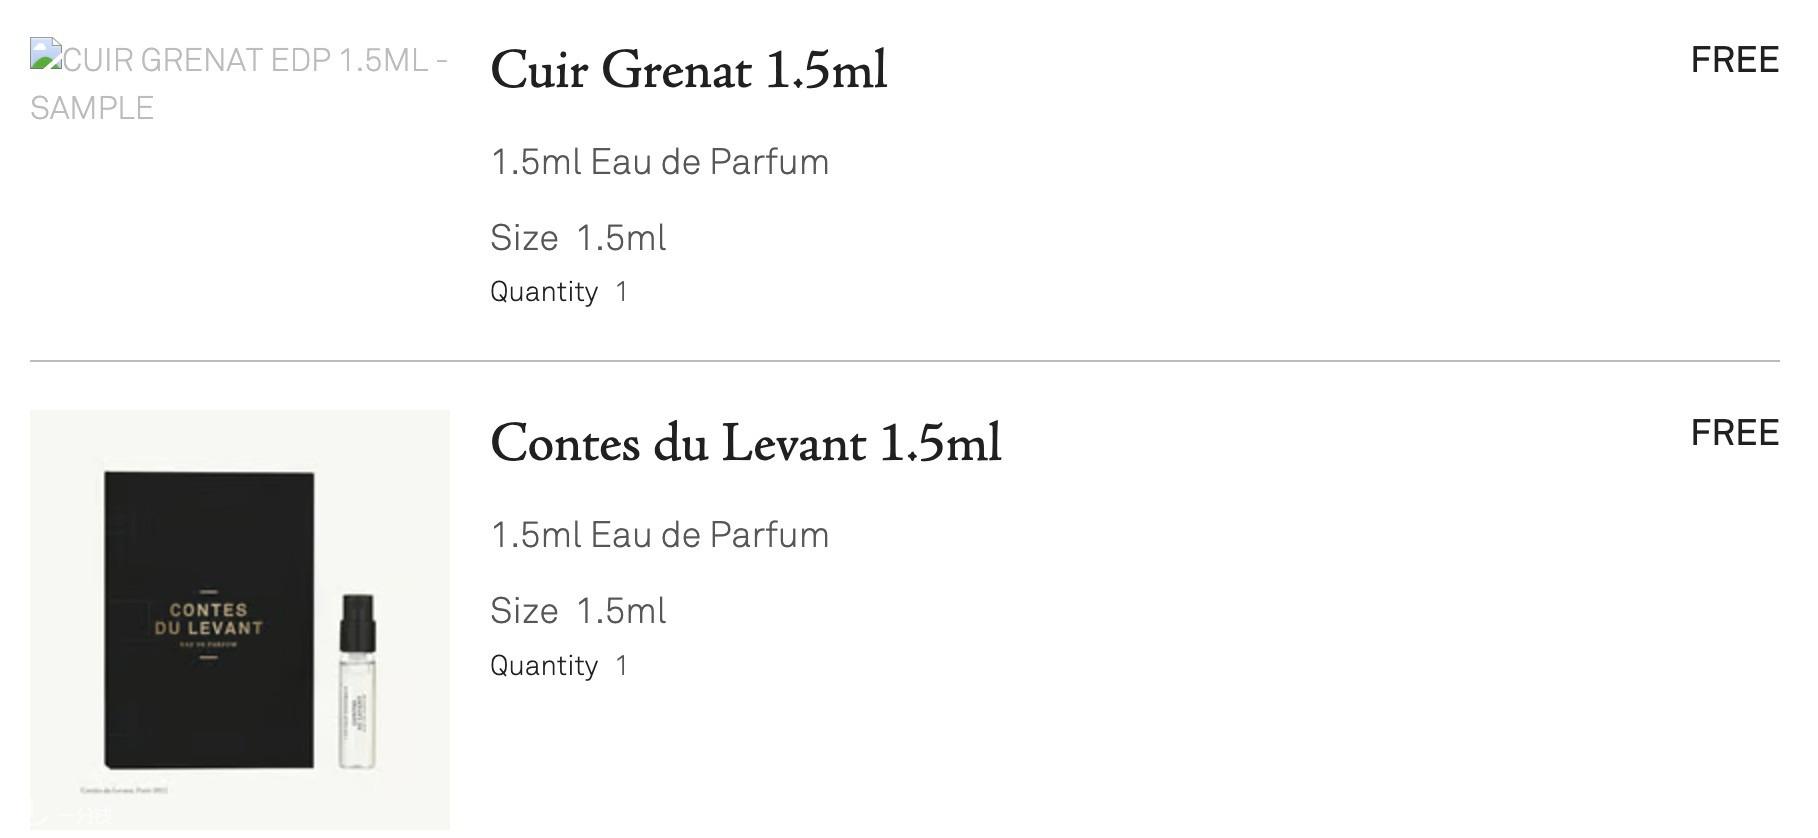1818x838 pixels.
Task: Click the word Quantity under Contes du Levant
Action: click(544, 666)
